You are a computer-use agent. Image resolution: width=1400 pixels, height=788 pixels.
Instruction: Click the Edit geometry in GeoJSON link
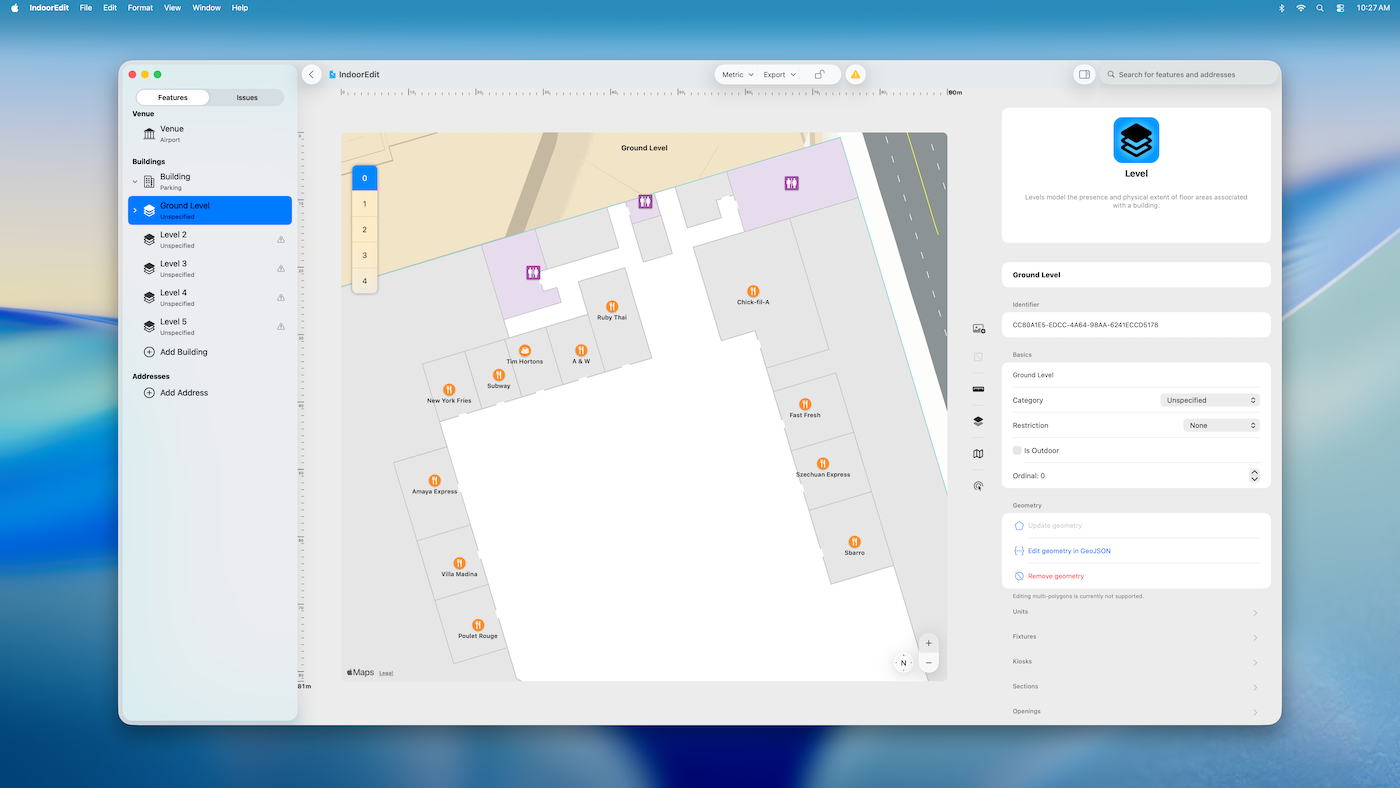pos(1069,551)
